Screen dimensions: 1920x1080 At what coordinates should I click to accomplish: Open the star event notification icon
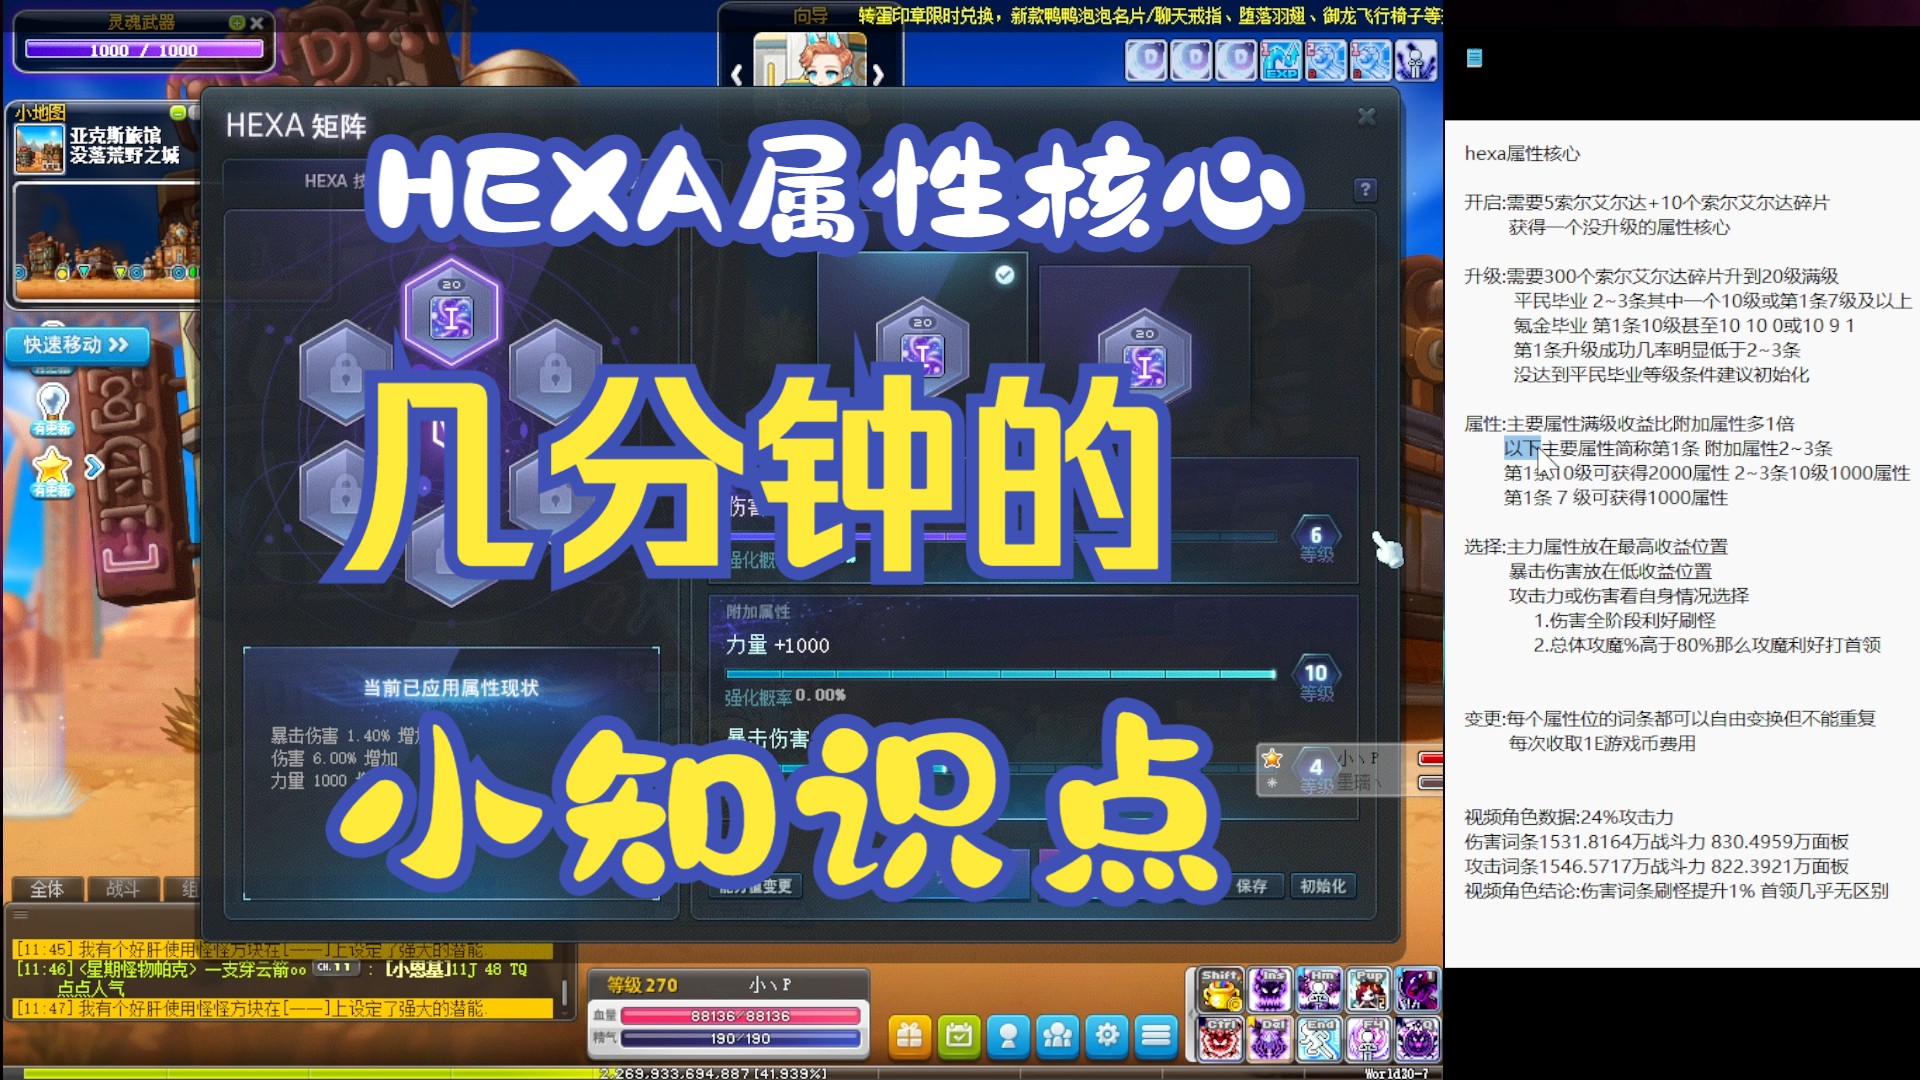coord(52,470)
